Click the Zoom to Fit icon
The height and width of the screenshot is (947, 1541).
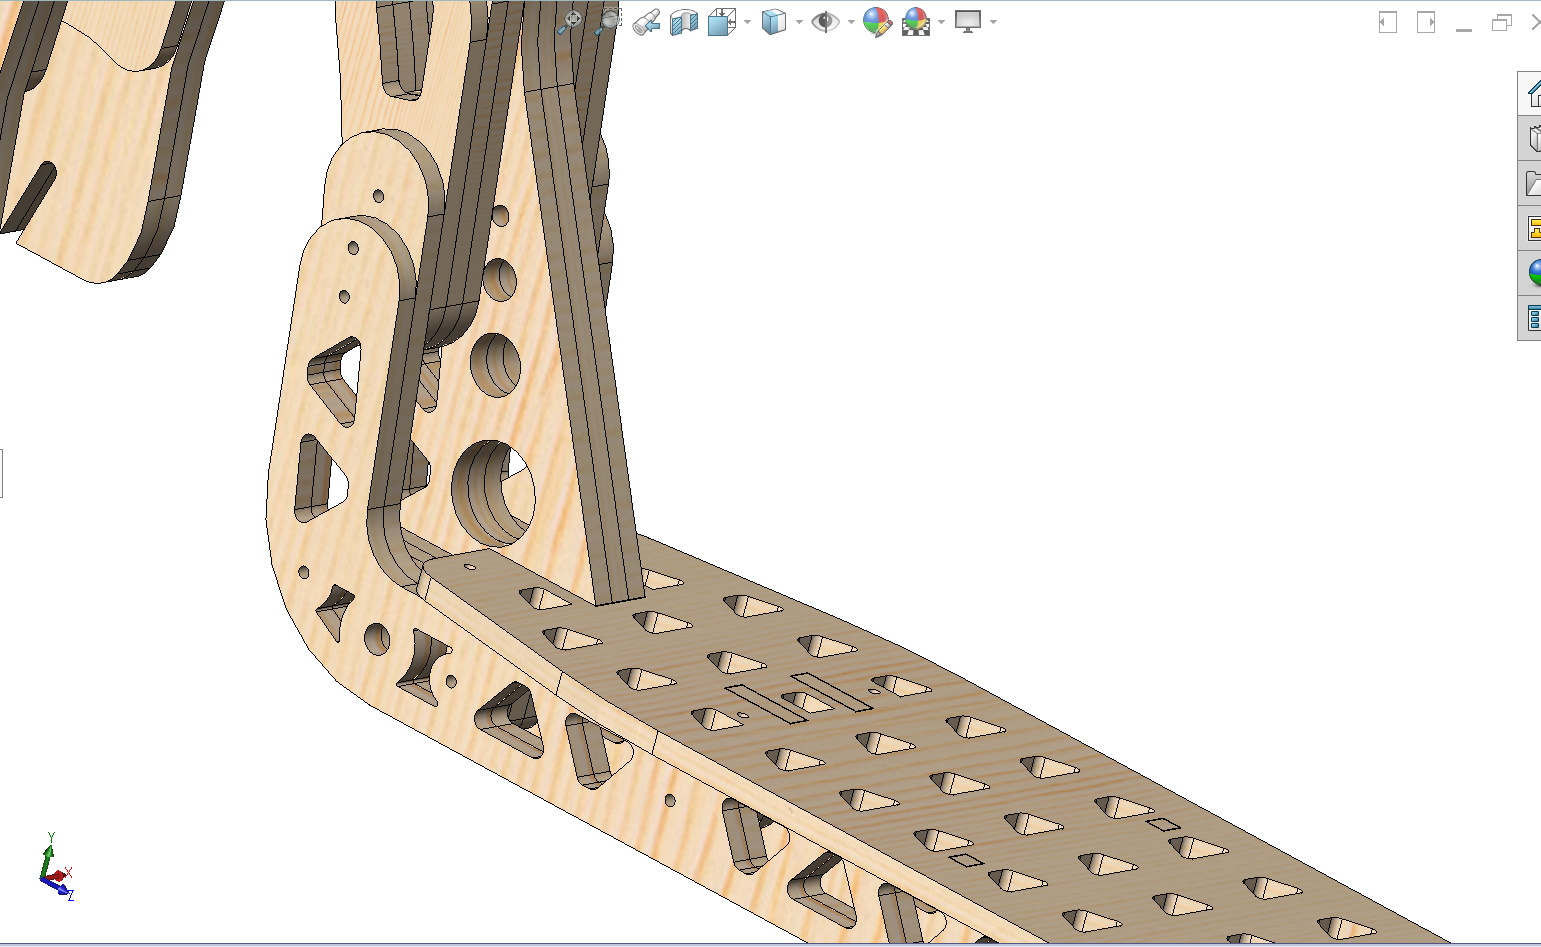click(571, 21)
